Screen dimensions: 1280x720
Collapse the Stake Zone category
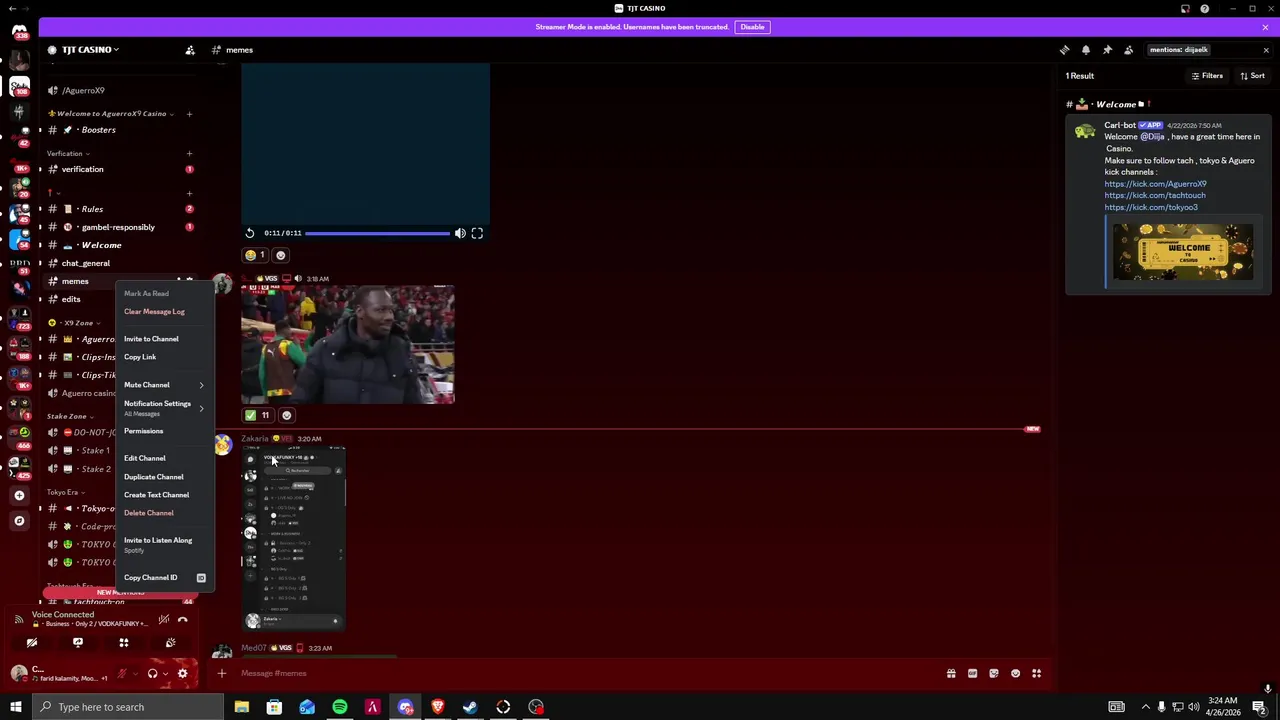coord(70,416)
